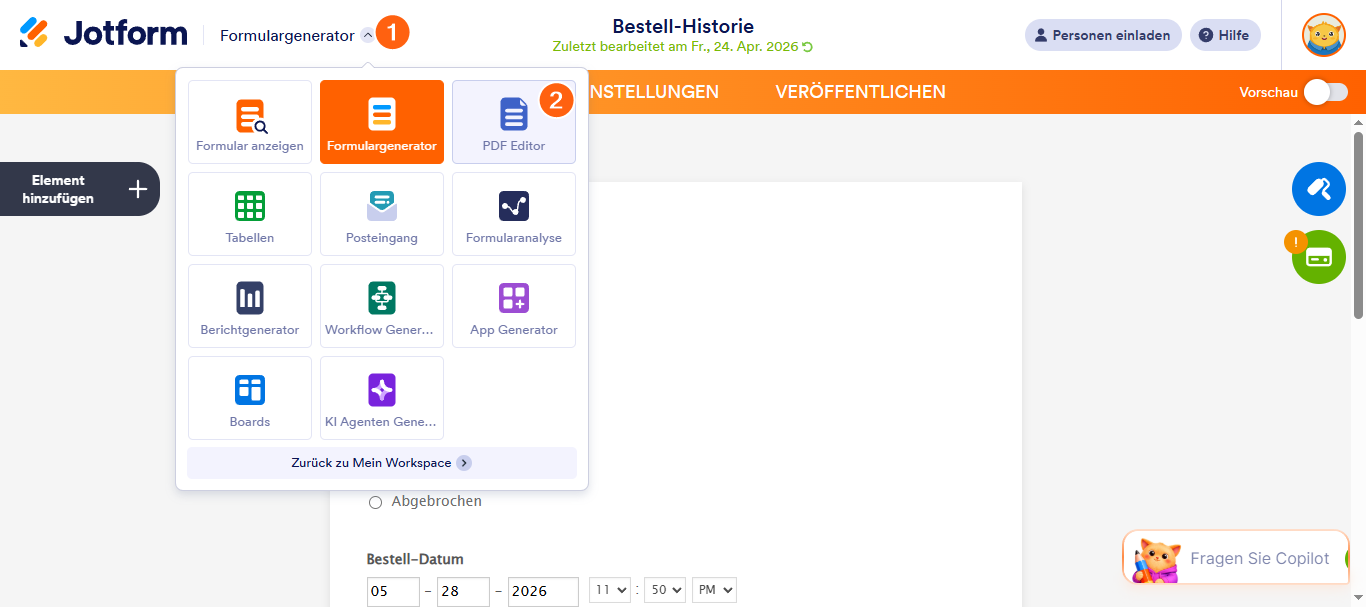
Task: Open the PDF Editor tile
Action: coord(514,122)
